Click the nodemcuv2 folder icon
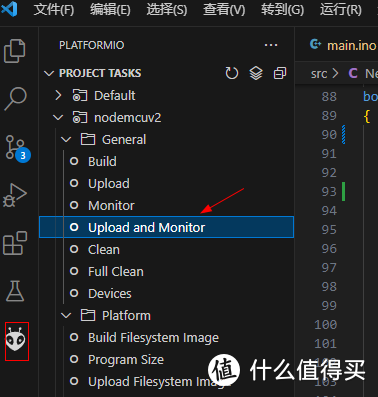The height and width of the screenshot is (397, 378). point(80,117)
